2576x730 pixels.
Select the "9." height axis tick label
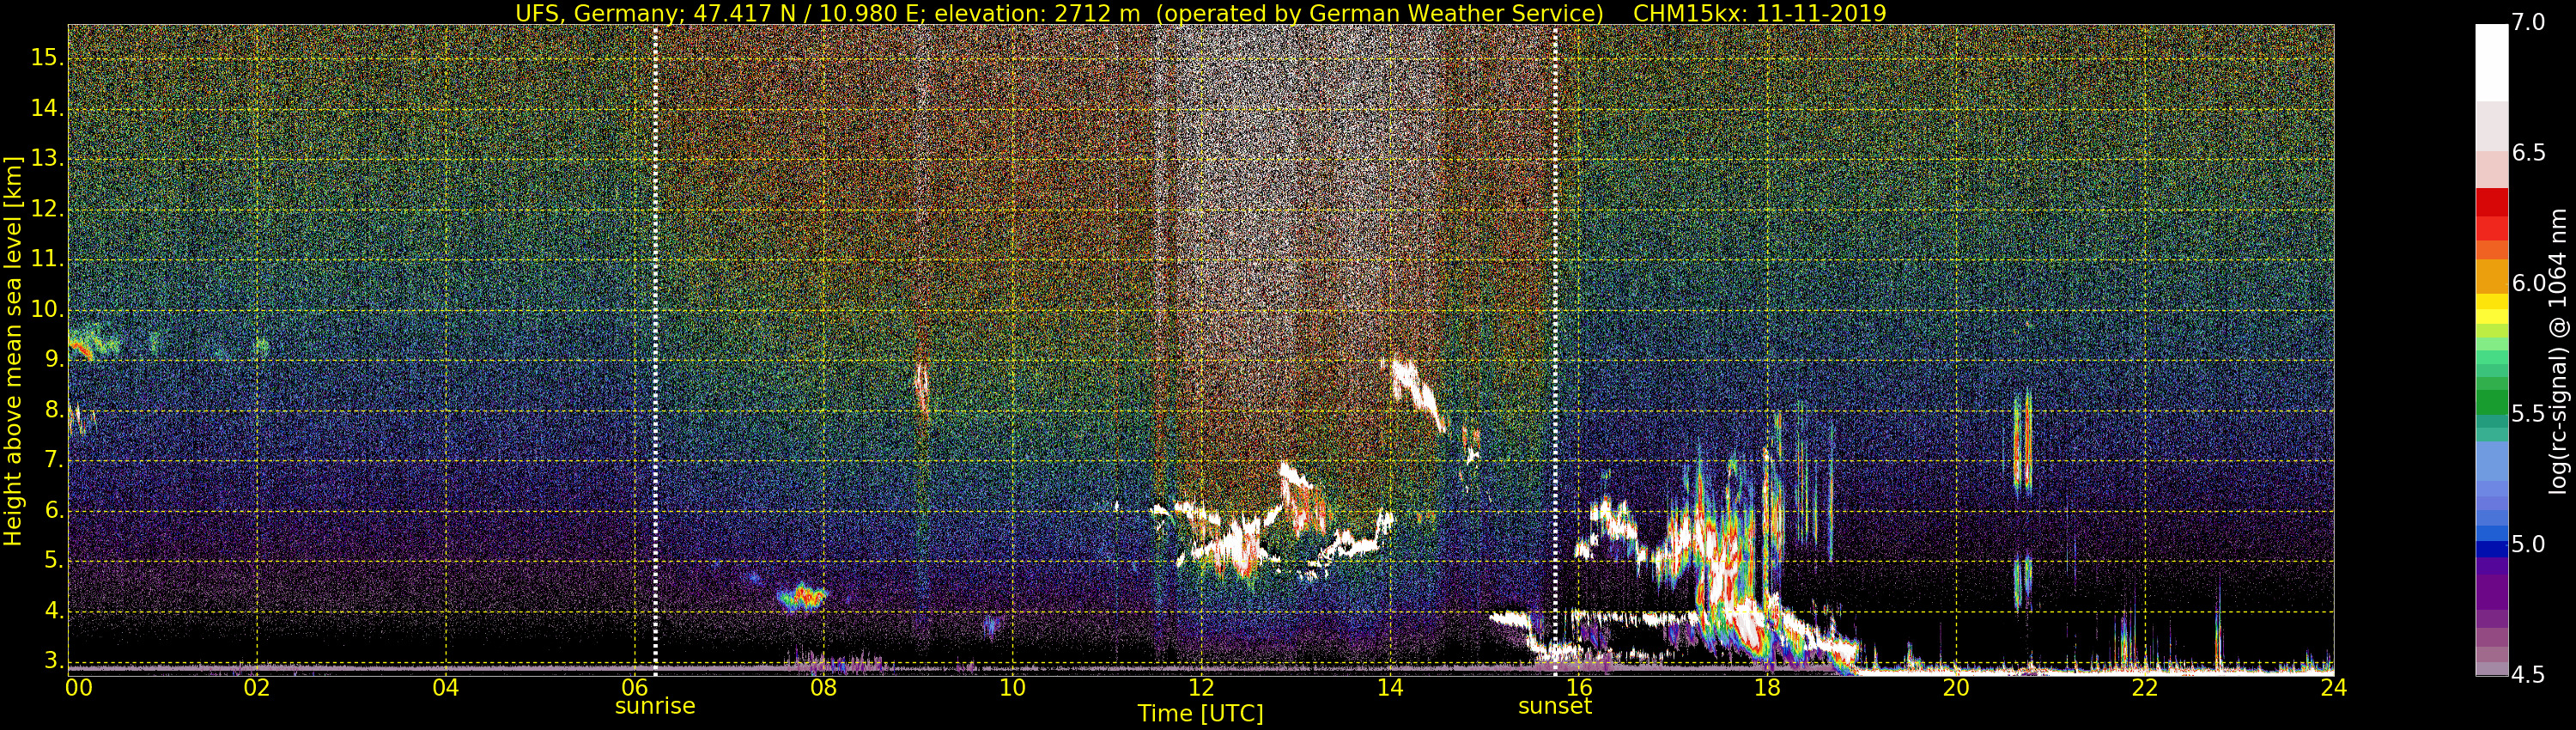coord(53,360)
